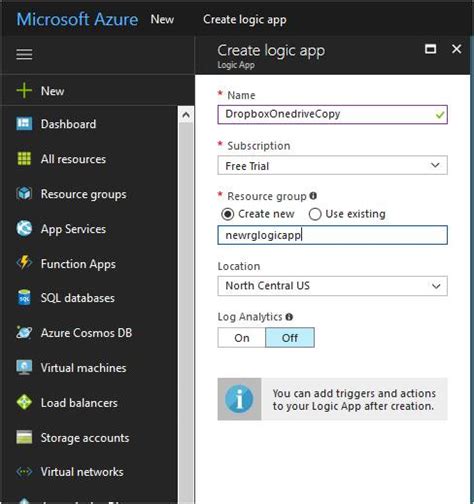
Task: Set Log Analytics to Off
Action: pos(290,338)
